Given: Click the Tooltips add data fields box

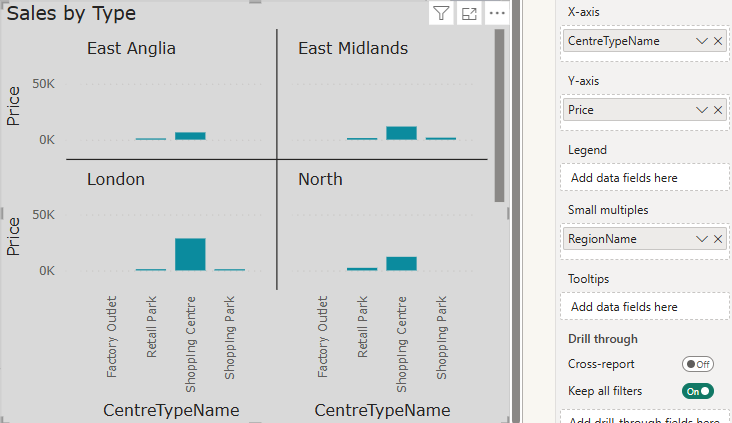Looking at the screenshot, I should pos(644,307).
